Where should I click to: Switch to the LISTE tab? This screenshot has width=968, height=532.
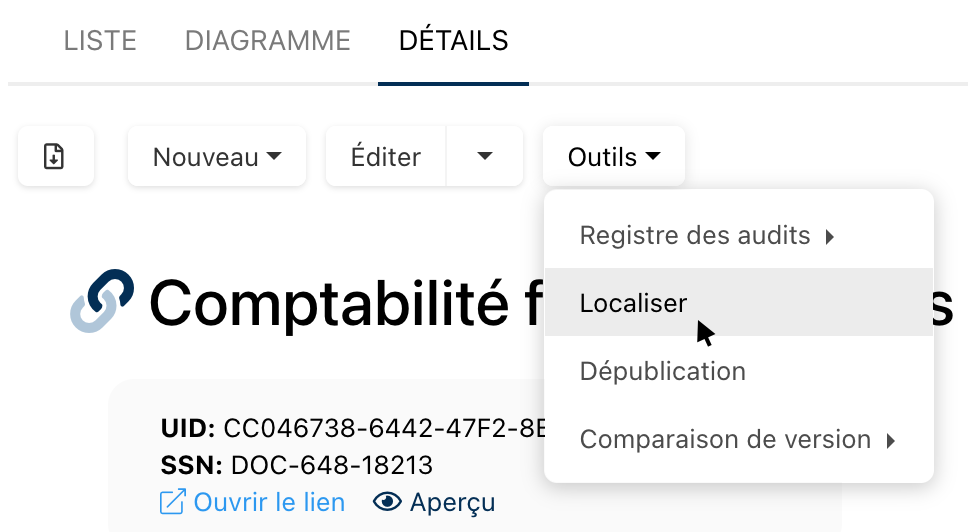point(100,41)
